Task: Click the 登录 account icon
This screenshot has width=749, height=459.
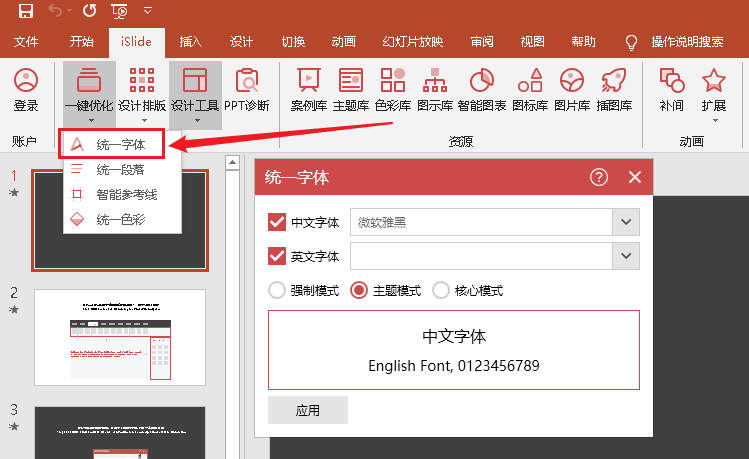Action: [26, 89]
